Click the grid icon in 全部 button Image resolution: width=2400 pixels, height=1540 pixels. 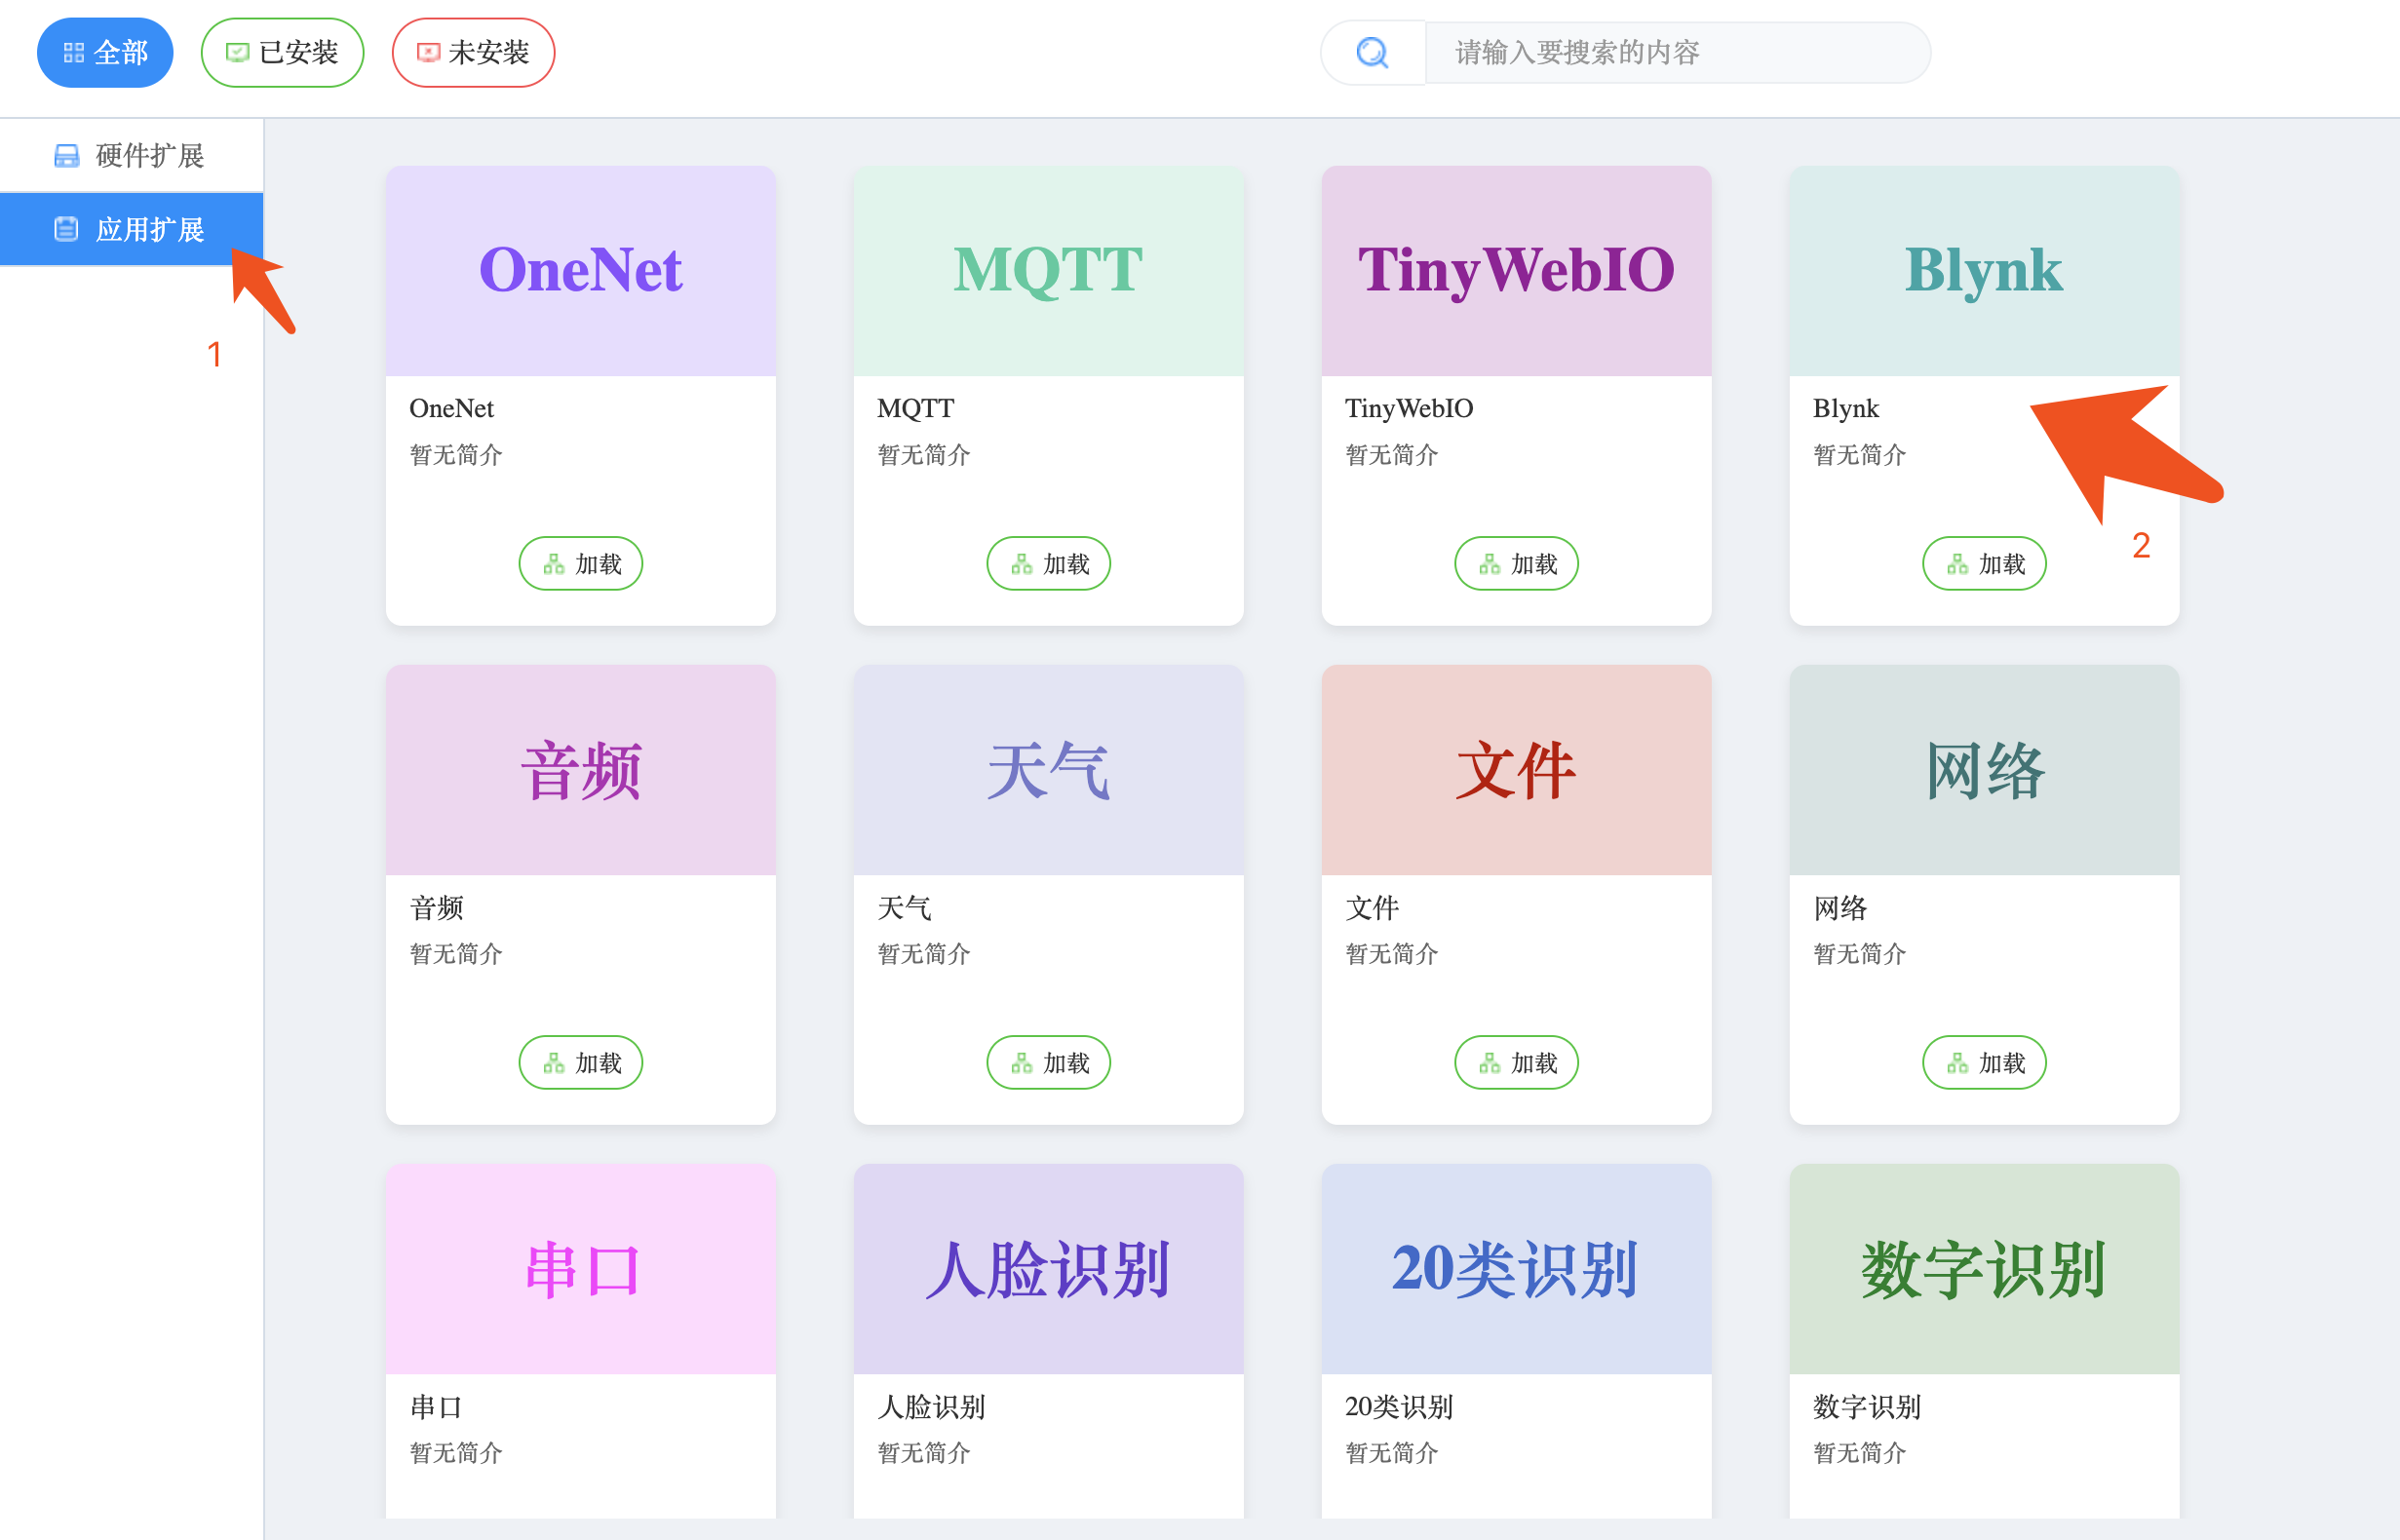[74, 53]
